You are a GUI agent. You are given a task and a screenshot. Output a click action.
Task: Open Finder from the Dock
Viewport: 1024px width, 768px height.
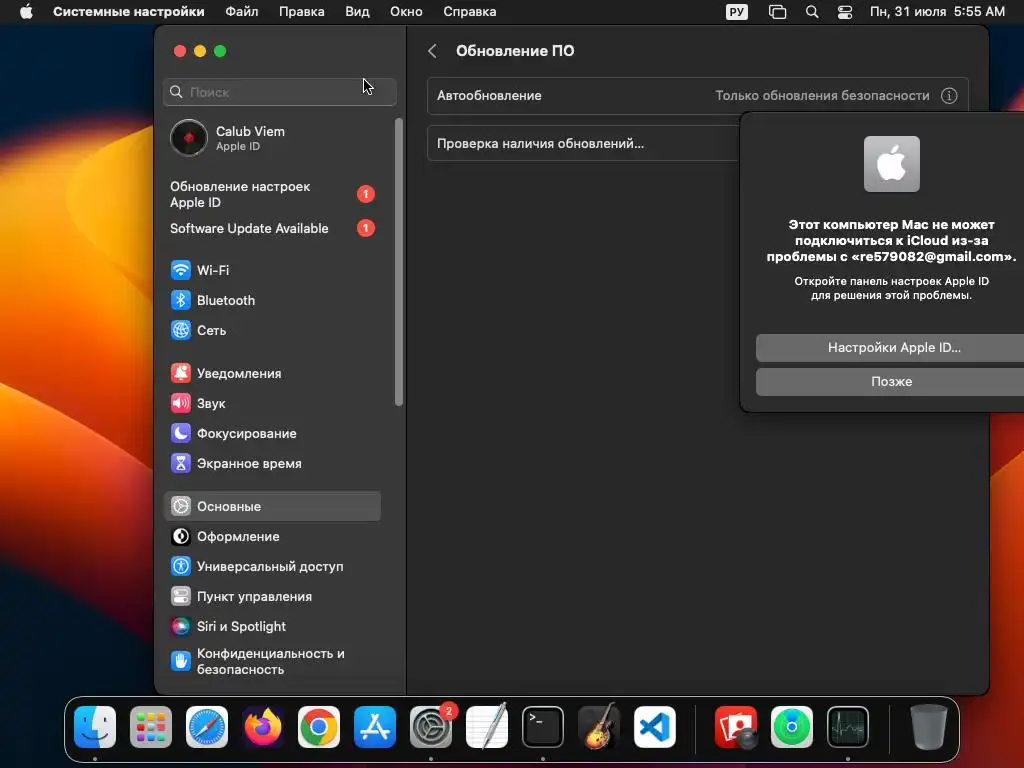95,727
